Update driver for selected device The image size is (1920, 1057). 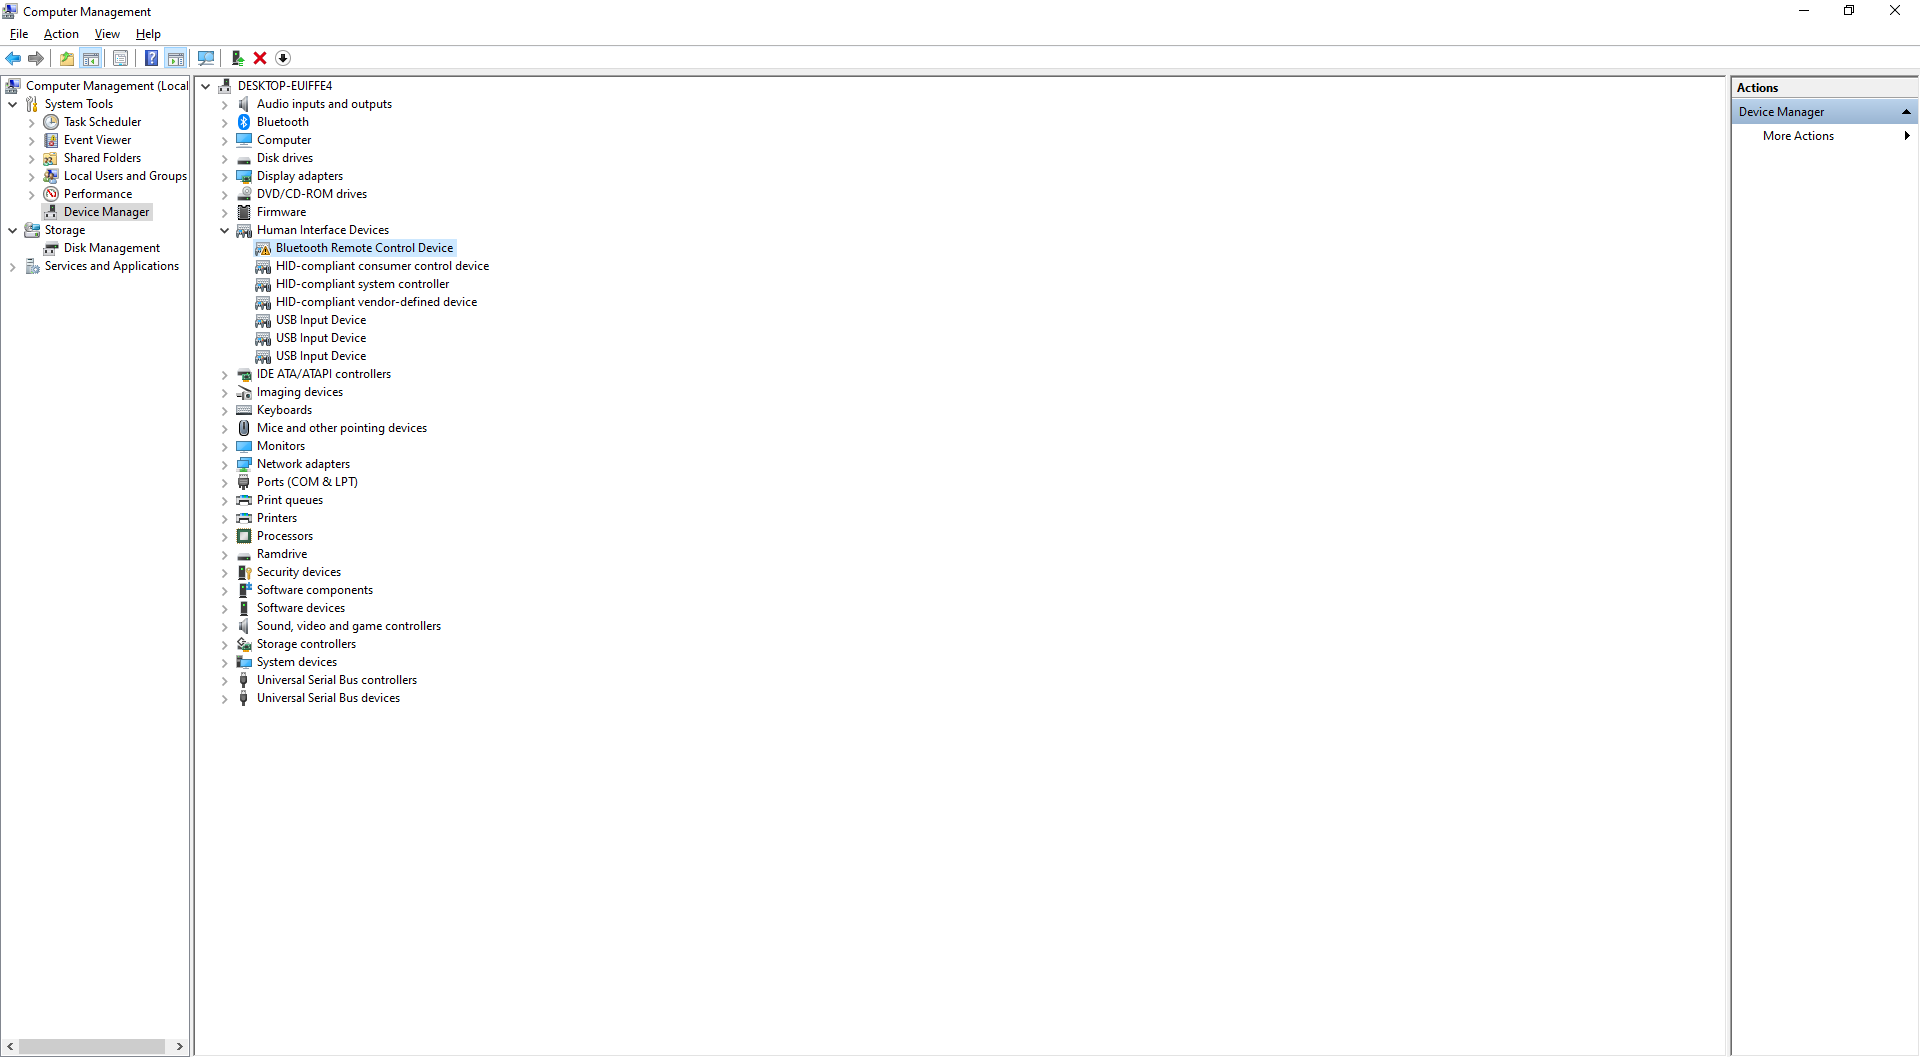point(238,58)
